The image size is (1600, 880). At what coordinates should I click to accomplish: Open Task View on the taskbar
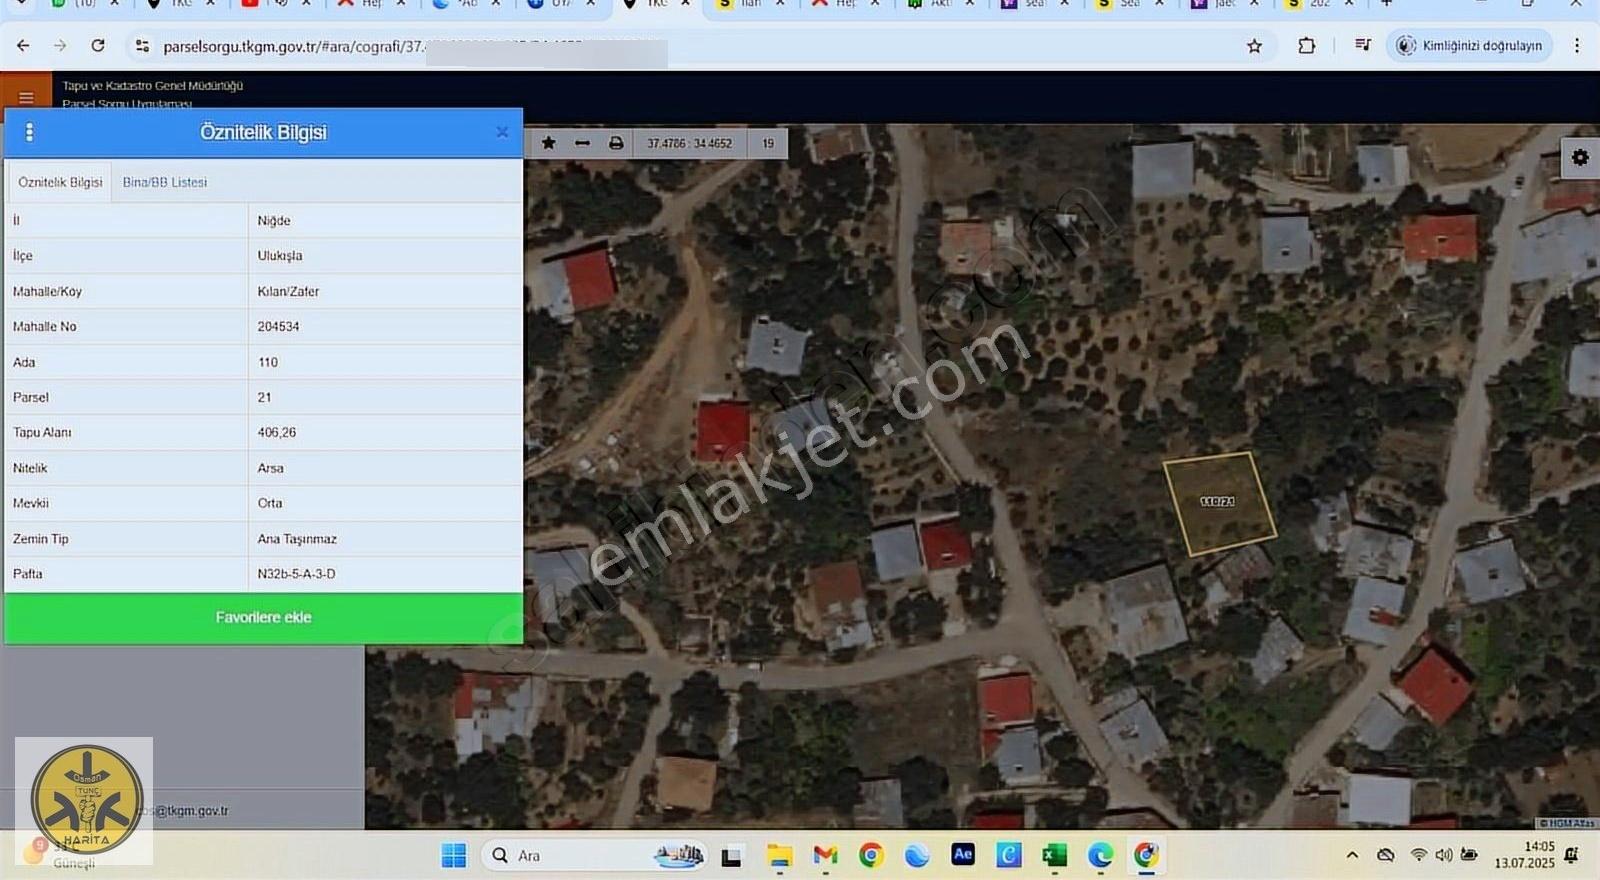pyautogui.click(x=731, y=856)
